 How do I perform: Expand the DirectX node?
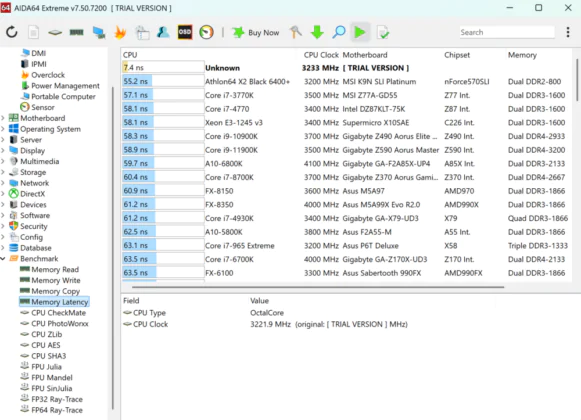[x=3, y=194]
